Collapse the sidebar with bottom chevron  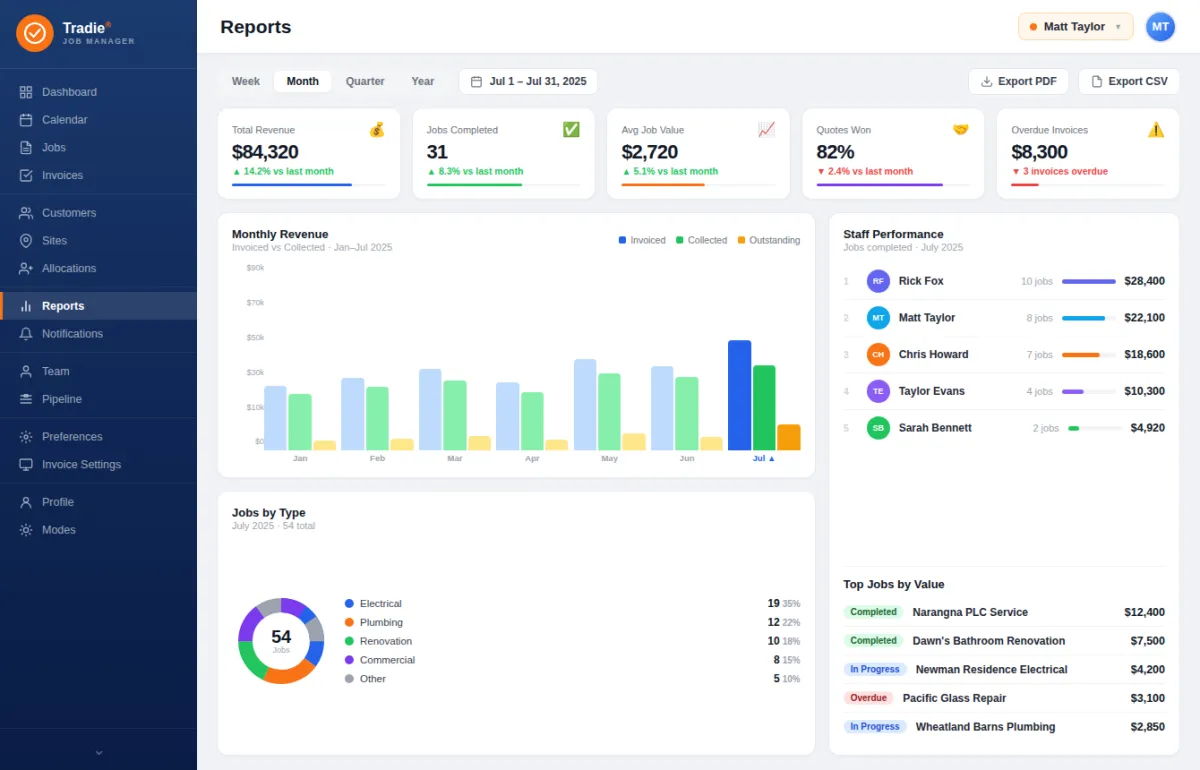(98, 752)
